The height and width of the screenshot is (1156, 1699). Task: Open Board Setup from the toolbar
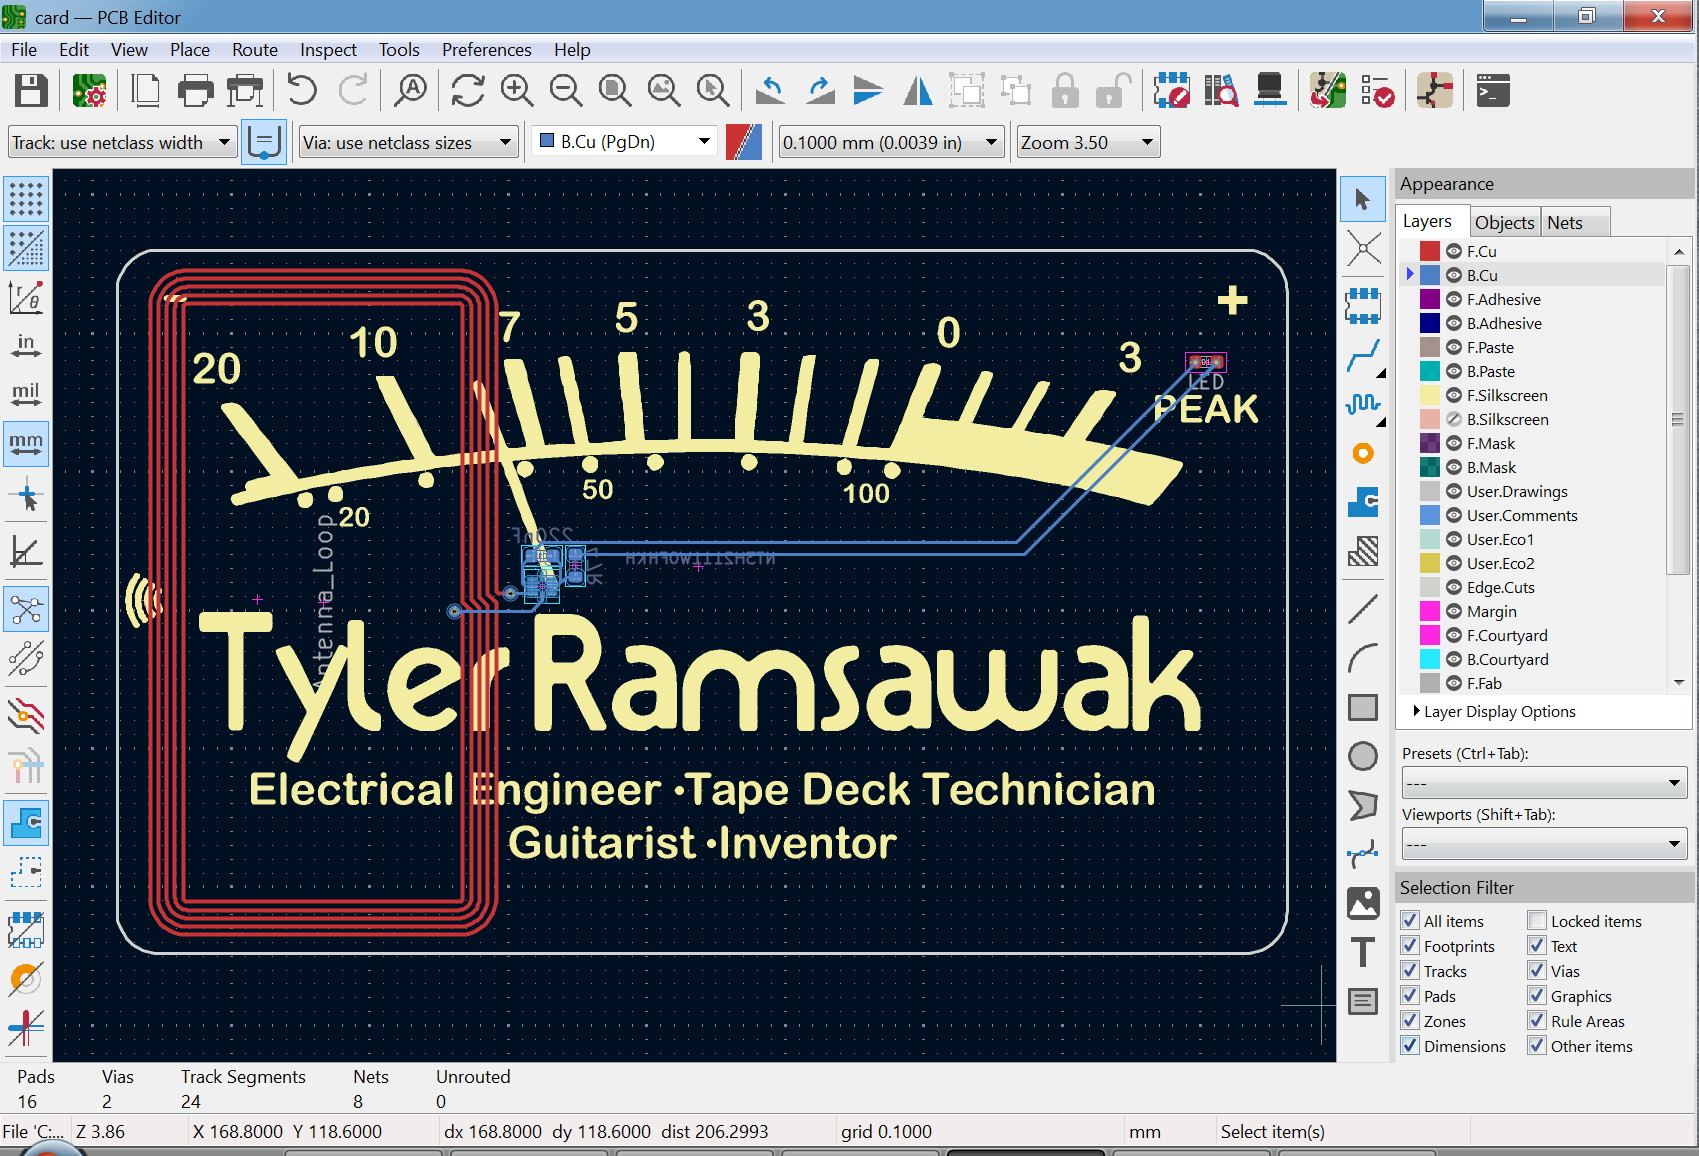89,91
